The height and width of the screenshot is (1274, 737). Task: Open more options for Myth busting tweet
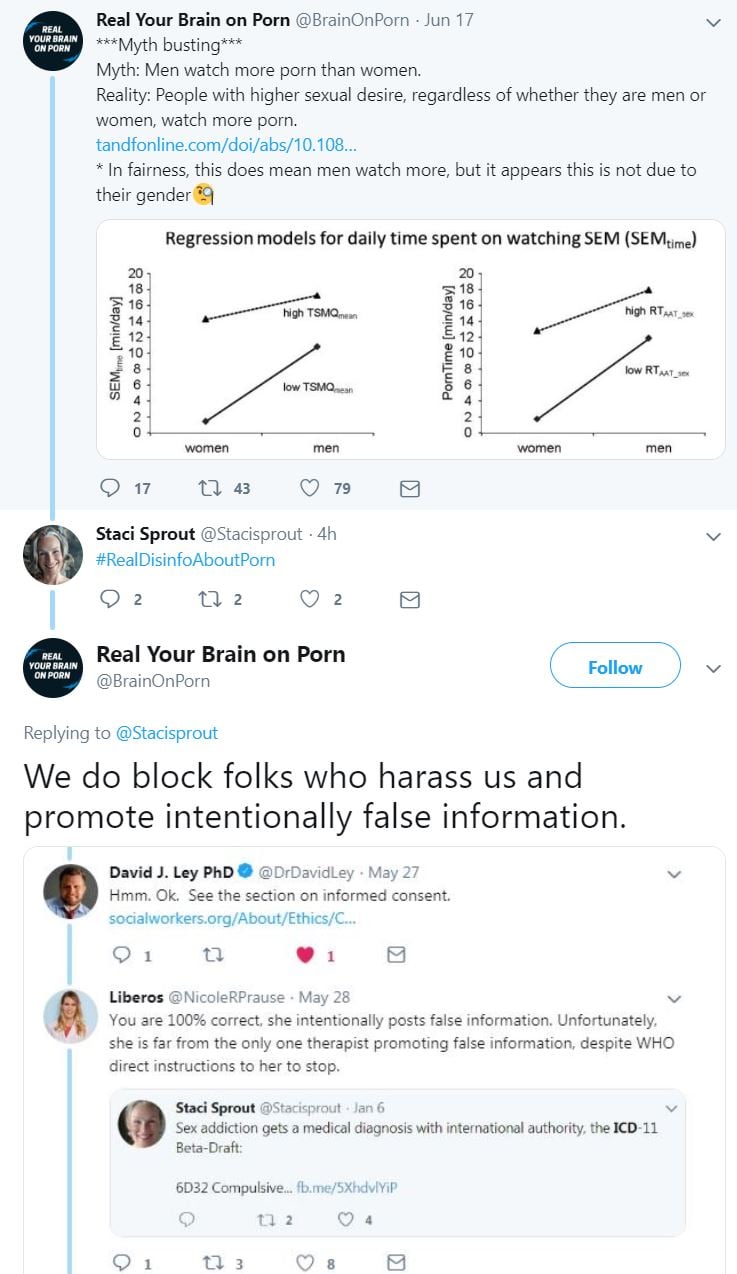click(713, 22)
